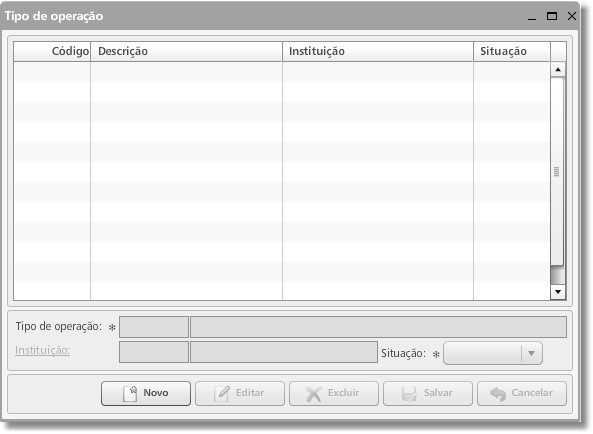Screen dimensions: 593x434
Task: Follow the Instituição link label
Action: pyautogui.click(x=42, y=350)
